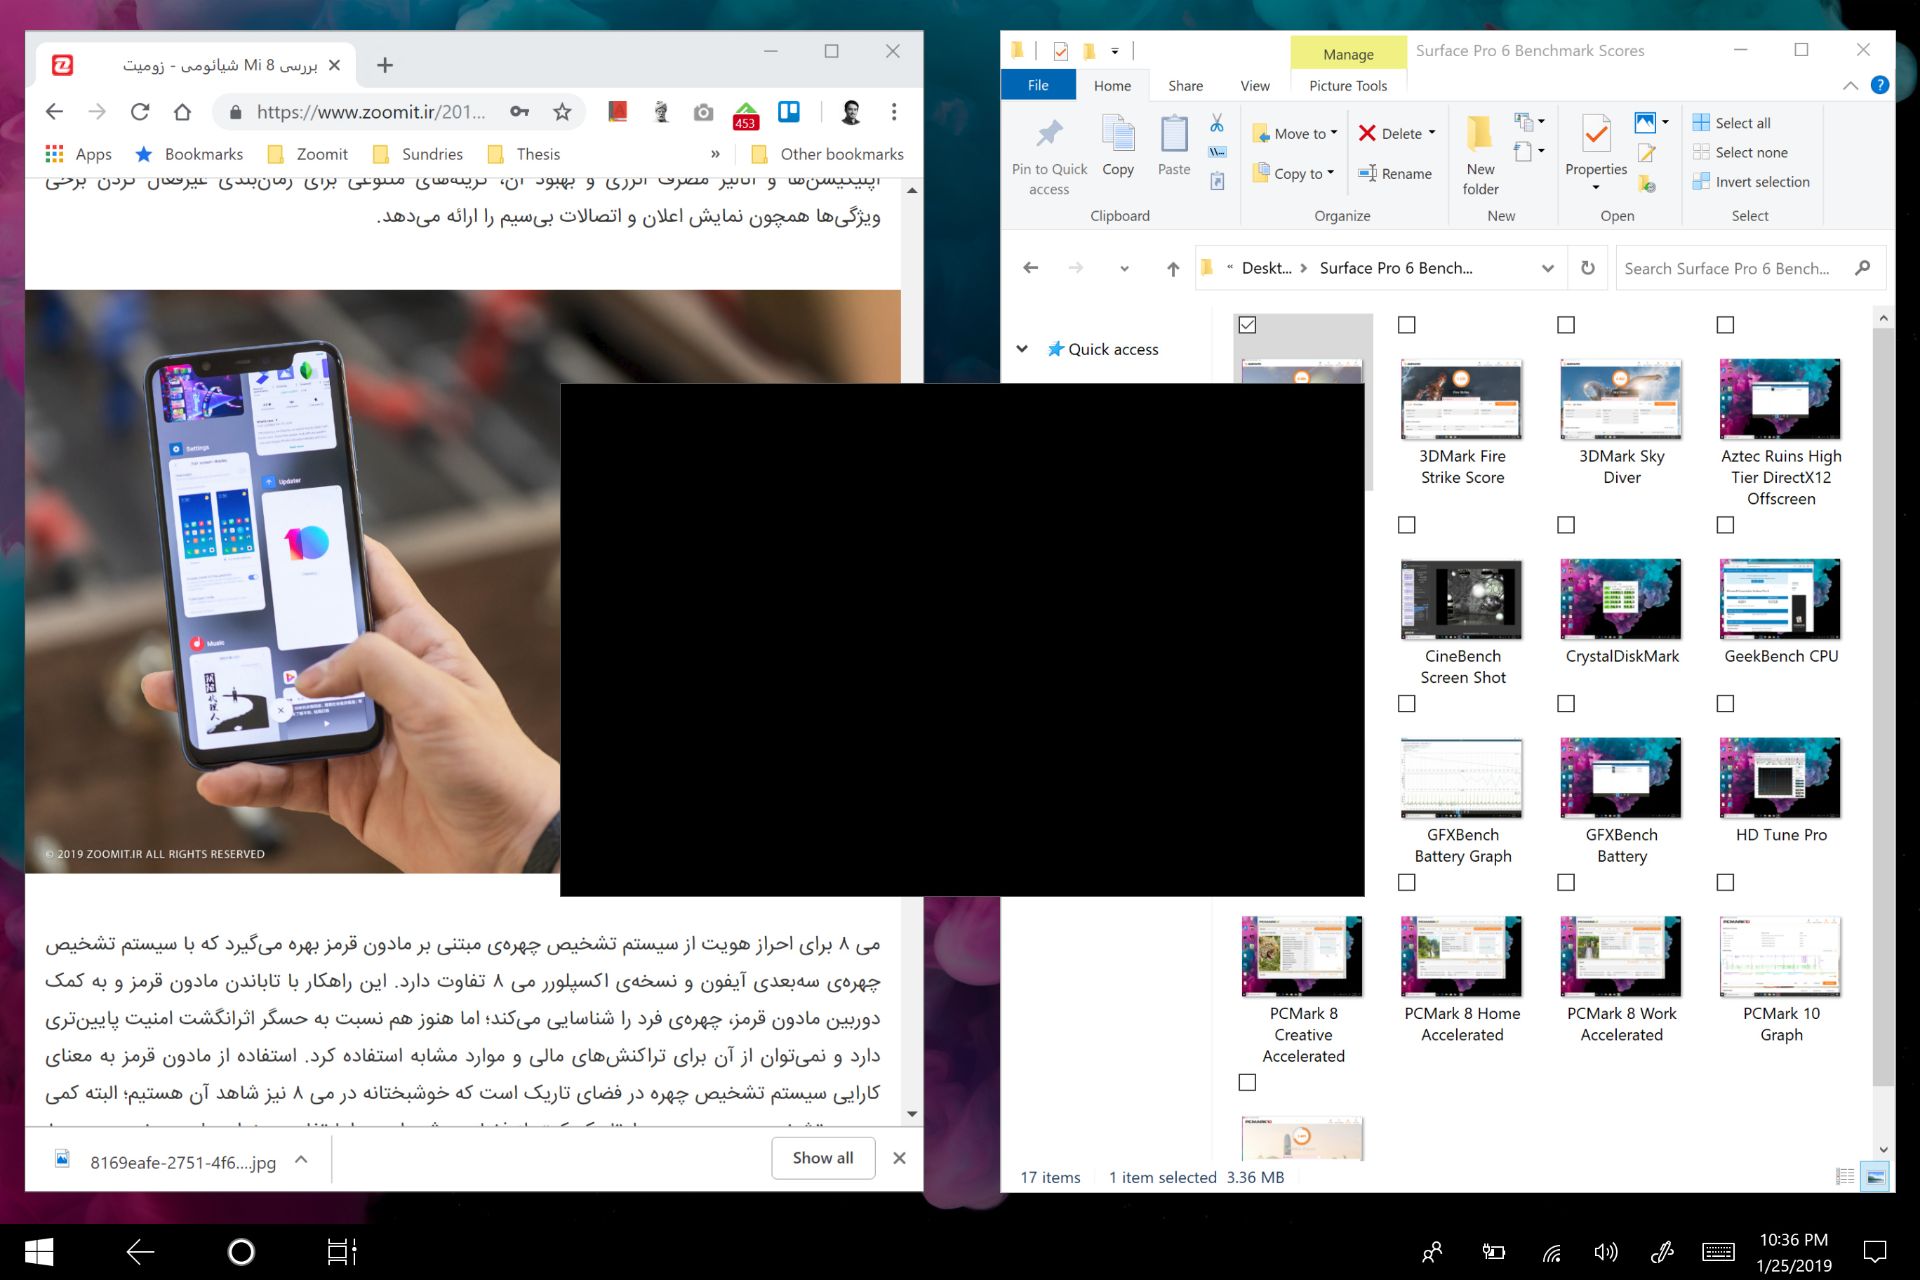The image size is (1920, 1280).
Task: Check the HD Tune Pro checkbox
Action: (1725, 704)
